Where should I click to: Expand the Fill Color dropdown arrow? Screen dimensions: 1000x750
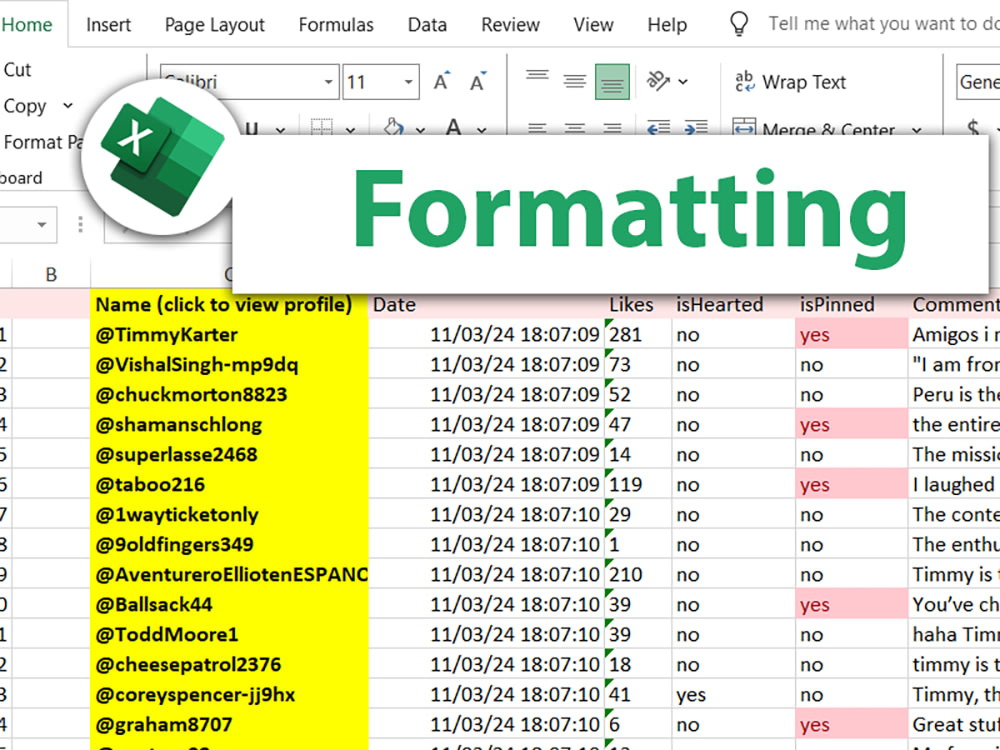coord(420,129)
